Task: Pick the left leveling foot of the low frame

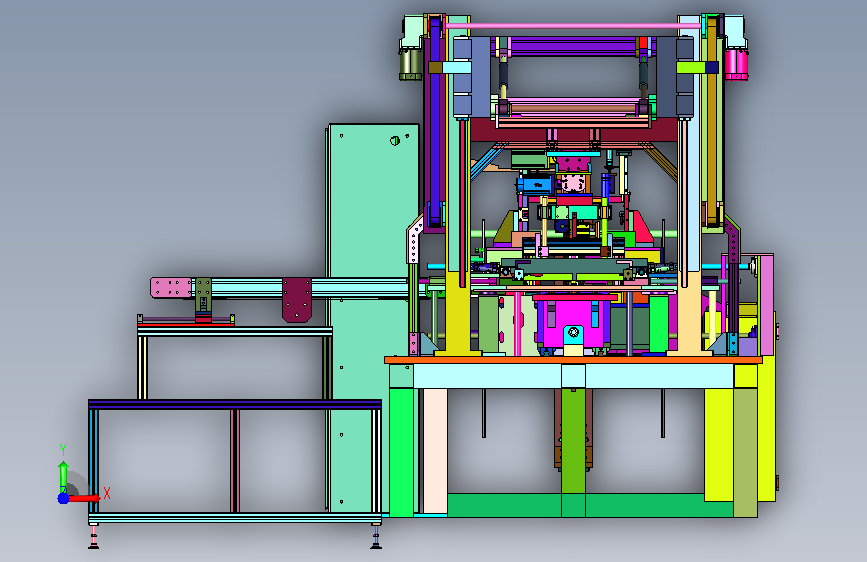Action: pos(93,537)
